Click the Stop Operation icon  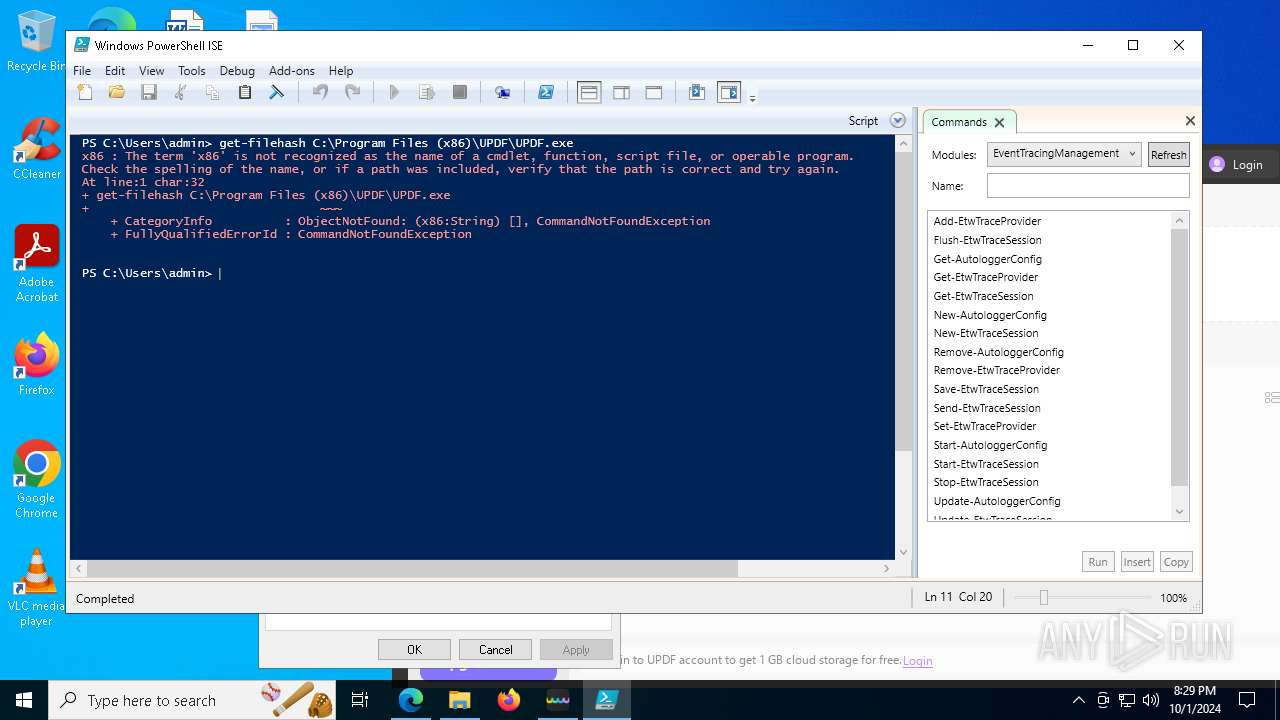tap(460, 92)
